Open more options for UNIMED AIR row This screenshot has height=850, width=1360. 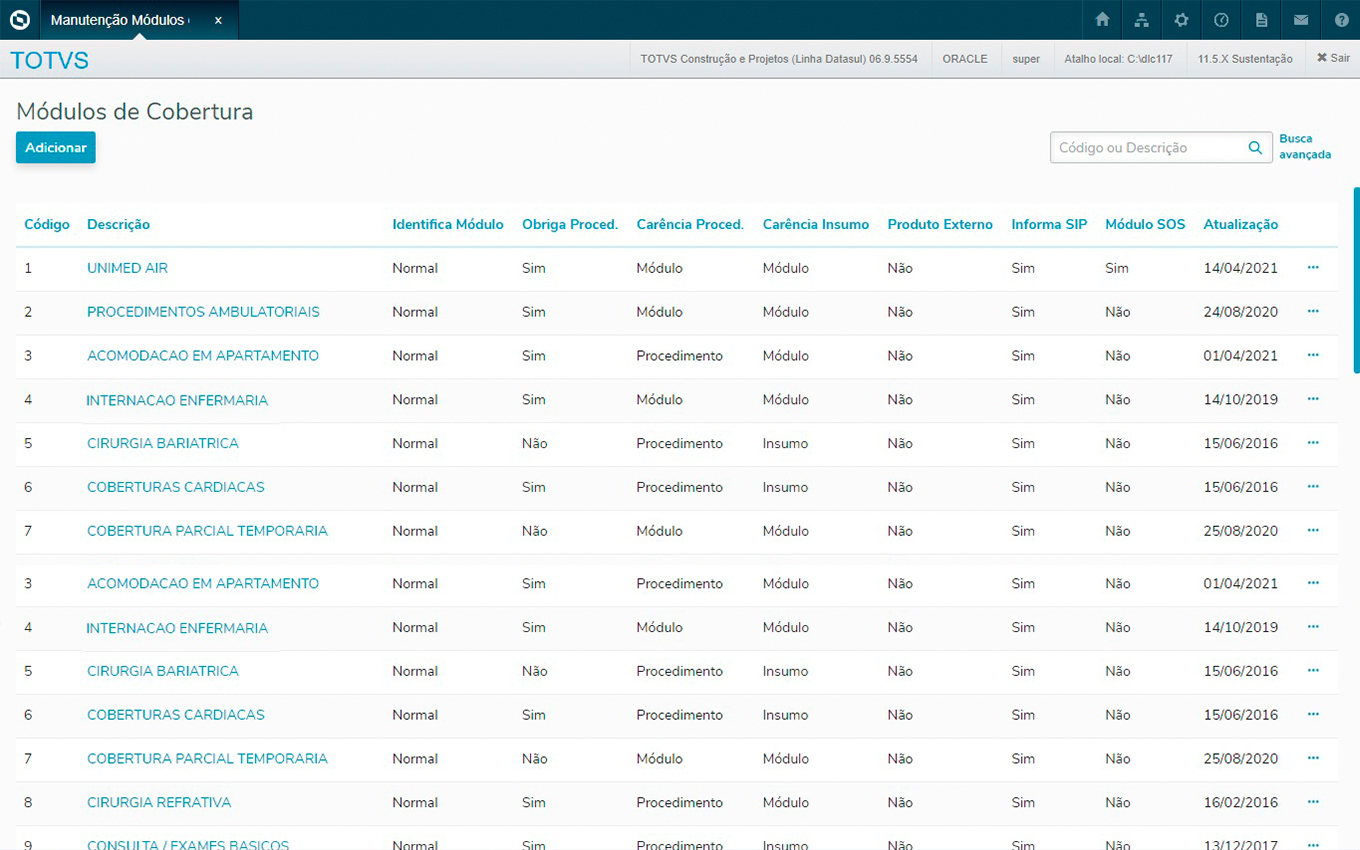coord(1313,268)
